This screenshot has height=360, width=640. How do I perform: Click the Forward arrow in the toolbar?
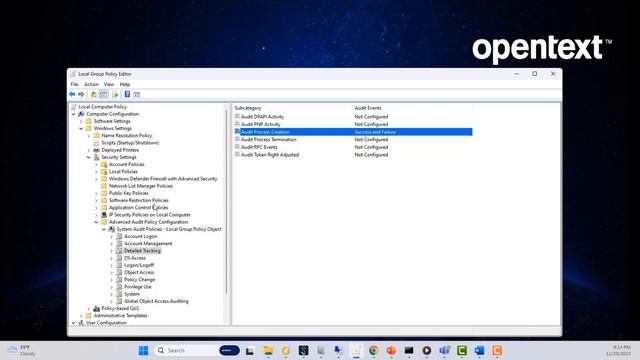(81, 94)
